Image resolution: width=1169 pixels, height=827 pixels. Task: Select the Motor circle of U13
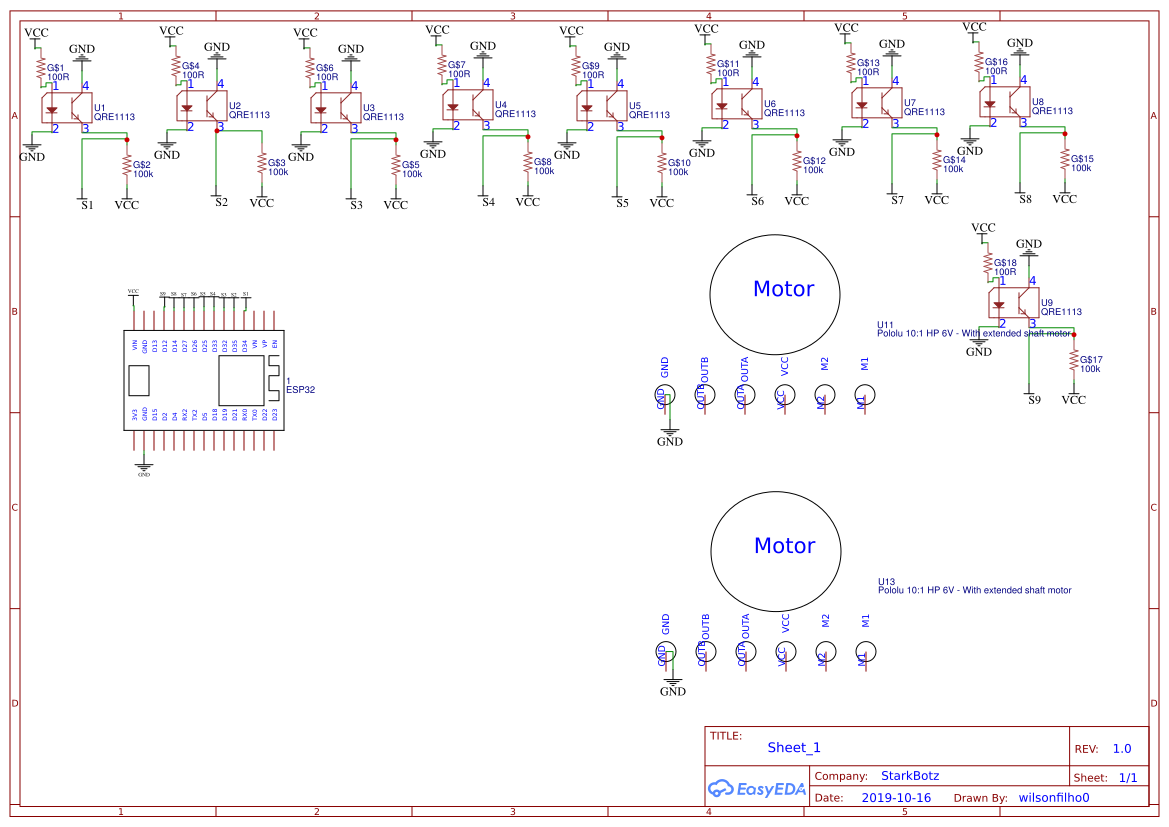(775, 550)
